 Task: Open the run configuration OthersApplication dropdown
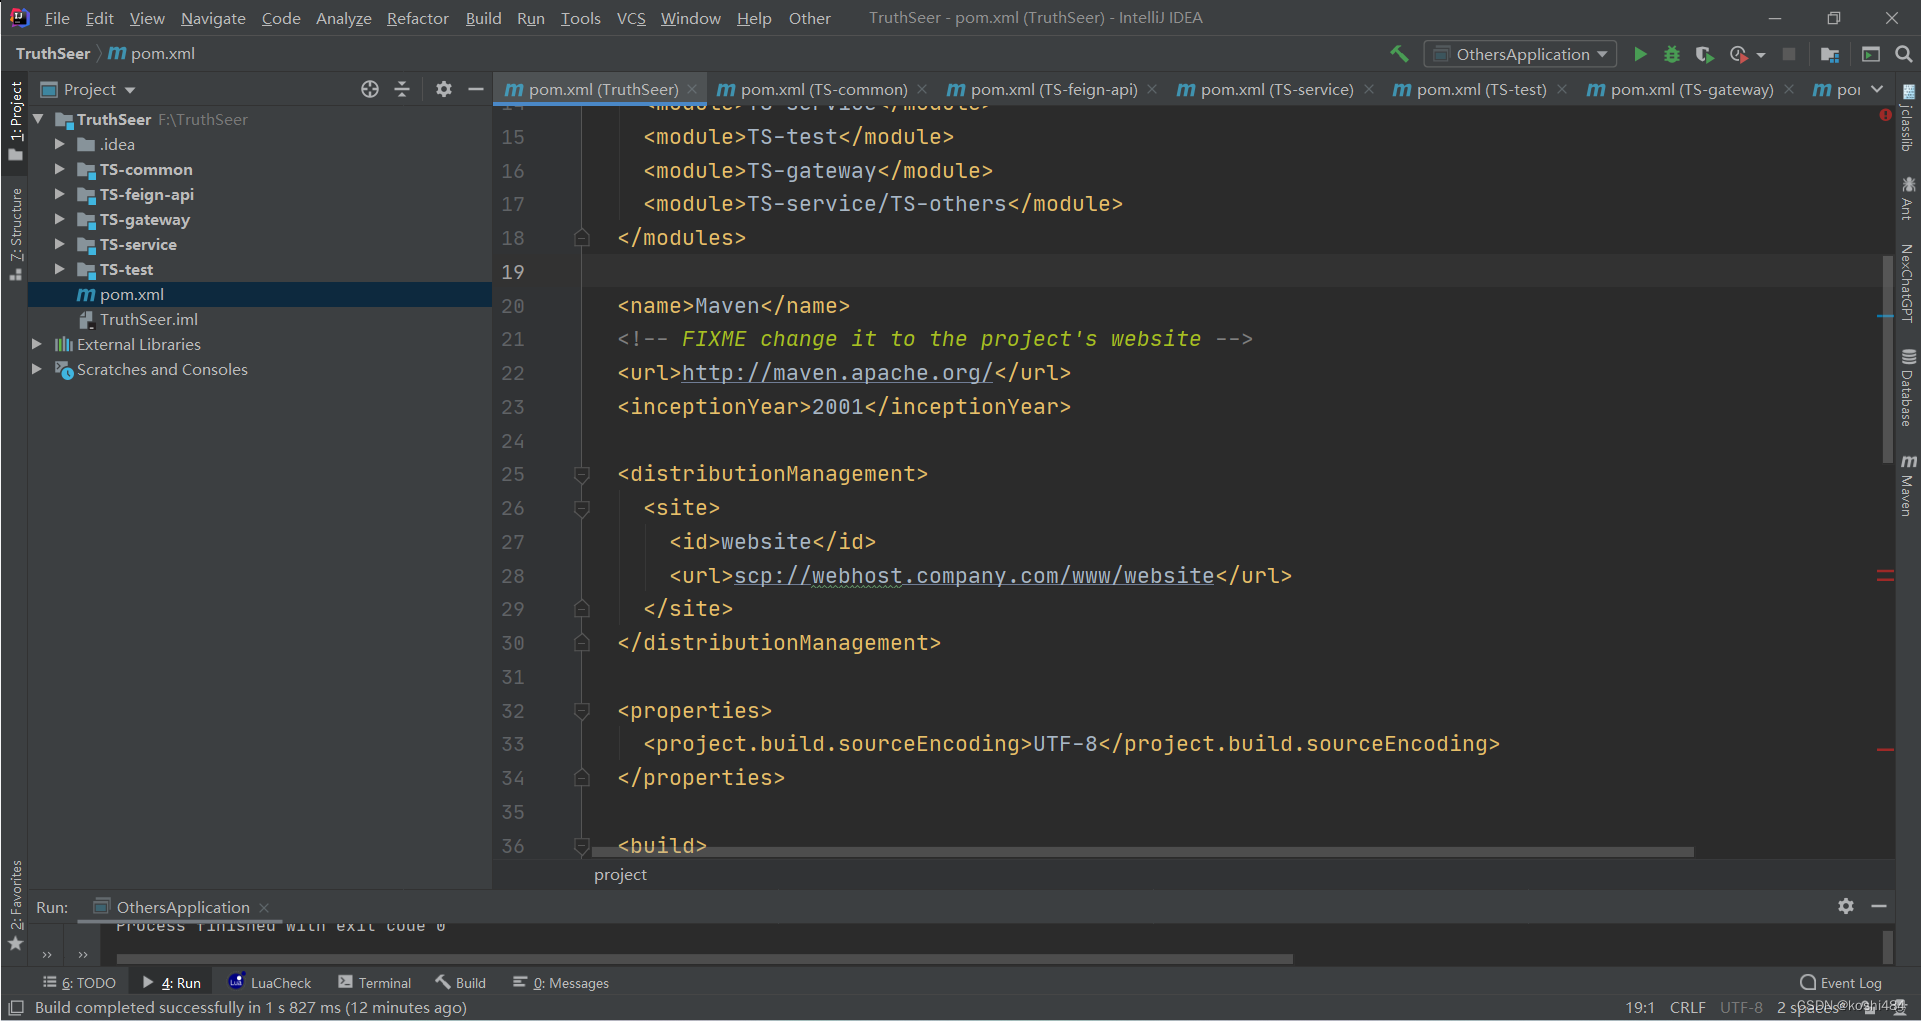click(x=1520, y=54)
